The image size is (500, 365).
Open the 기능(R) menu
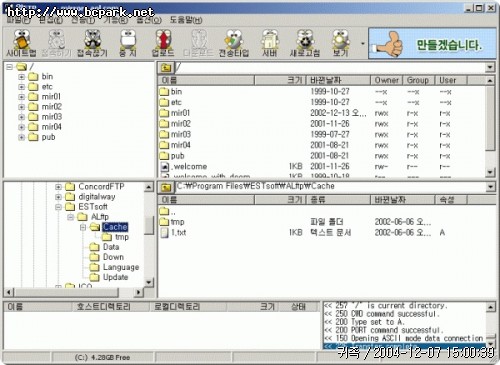click(115, 20)
